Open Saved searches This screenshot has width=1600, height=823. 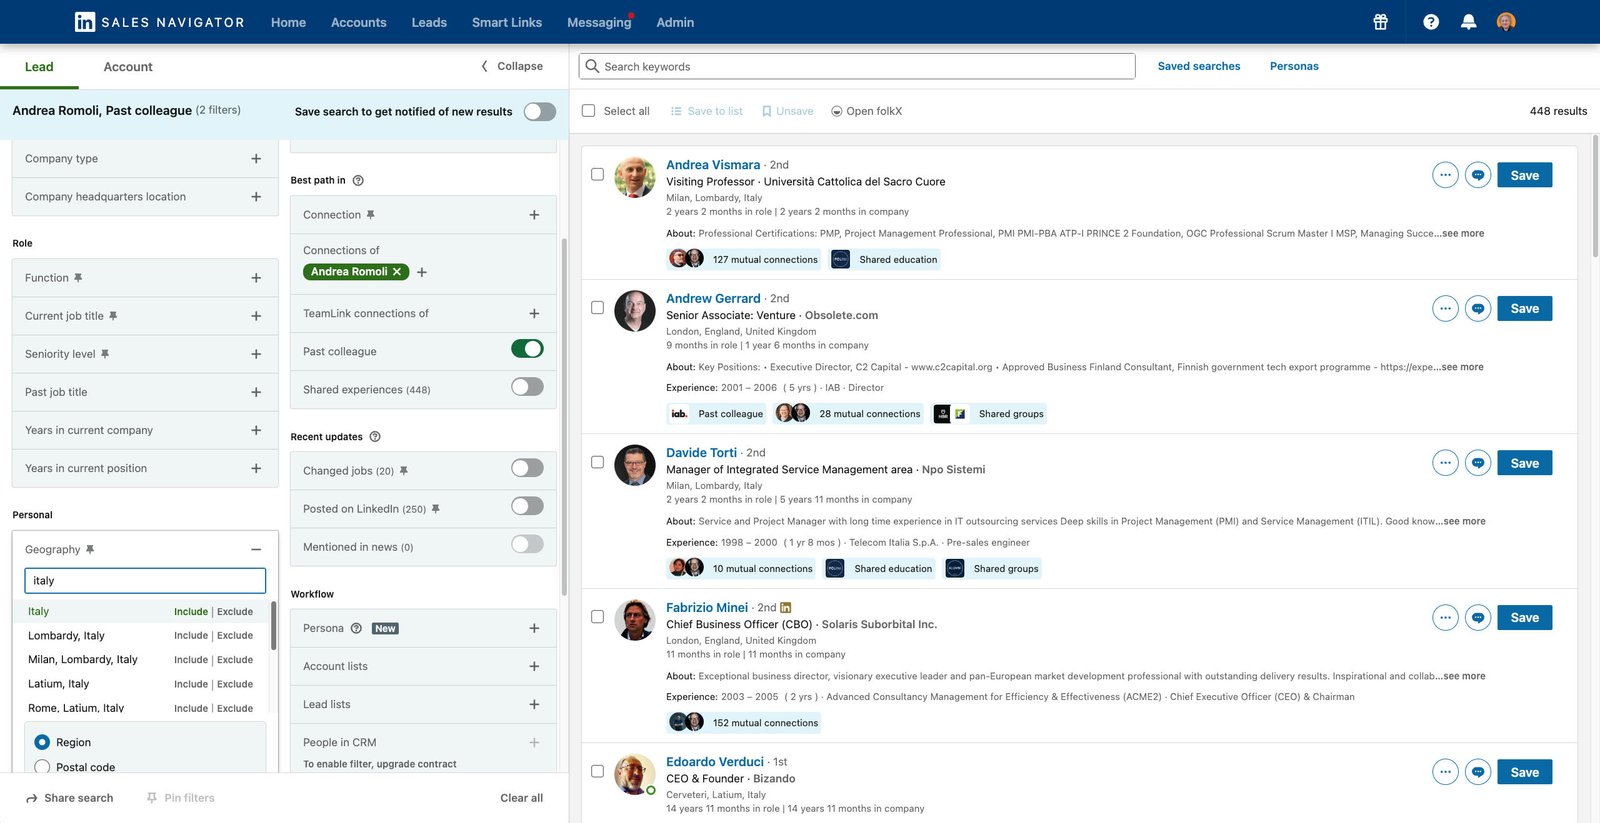click(x=1199, y=66)
